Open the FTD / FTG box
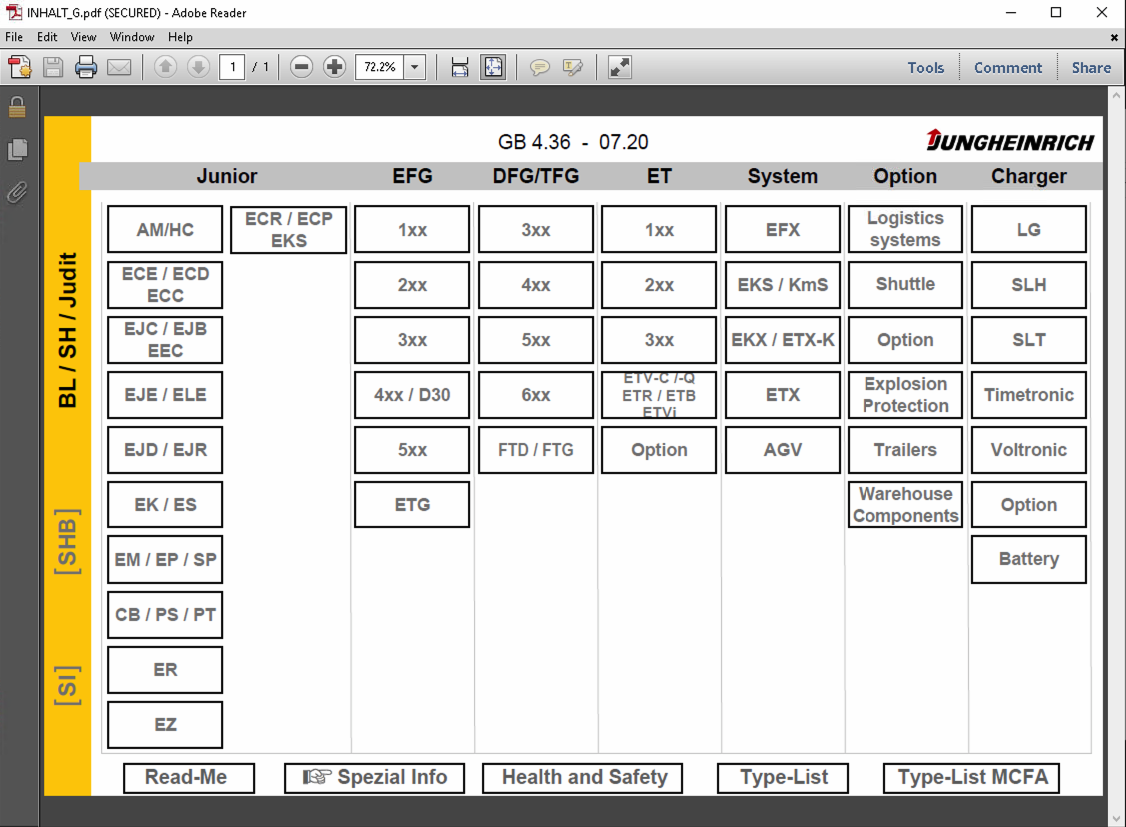1126x827 pixels. tap(536, 450)
